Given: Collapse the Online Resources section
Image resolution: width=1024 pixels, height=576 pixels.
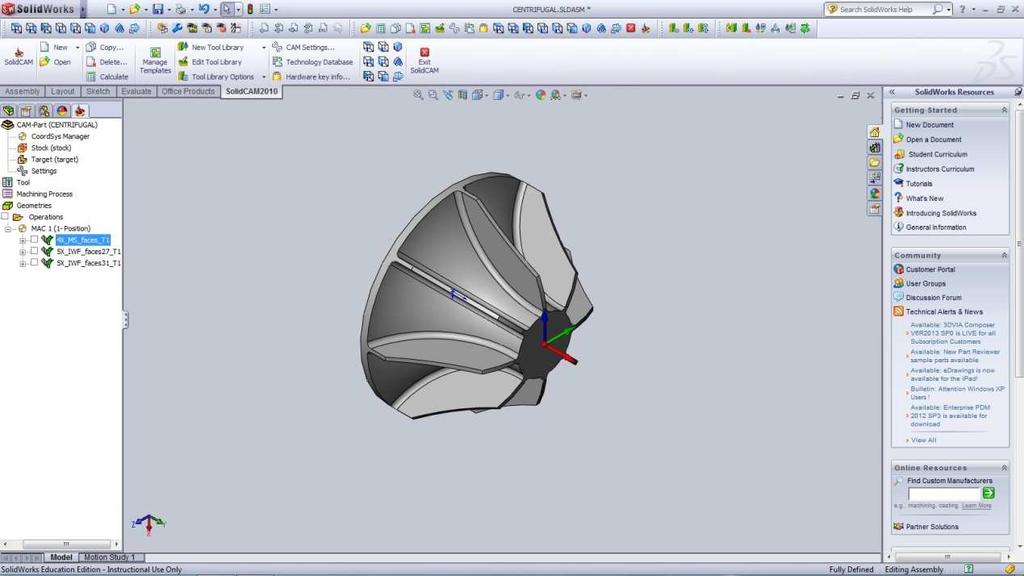Looking at the screenshot, I should tap(1004, 468).
